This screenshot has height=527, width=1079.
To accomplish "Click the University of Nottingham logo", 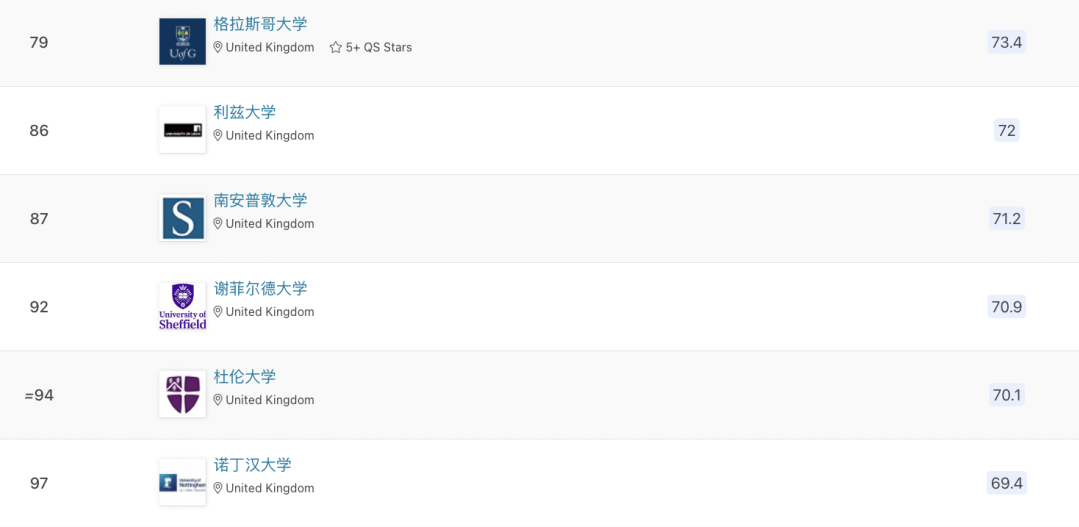I will 182,482.
